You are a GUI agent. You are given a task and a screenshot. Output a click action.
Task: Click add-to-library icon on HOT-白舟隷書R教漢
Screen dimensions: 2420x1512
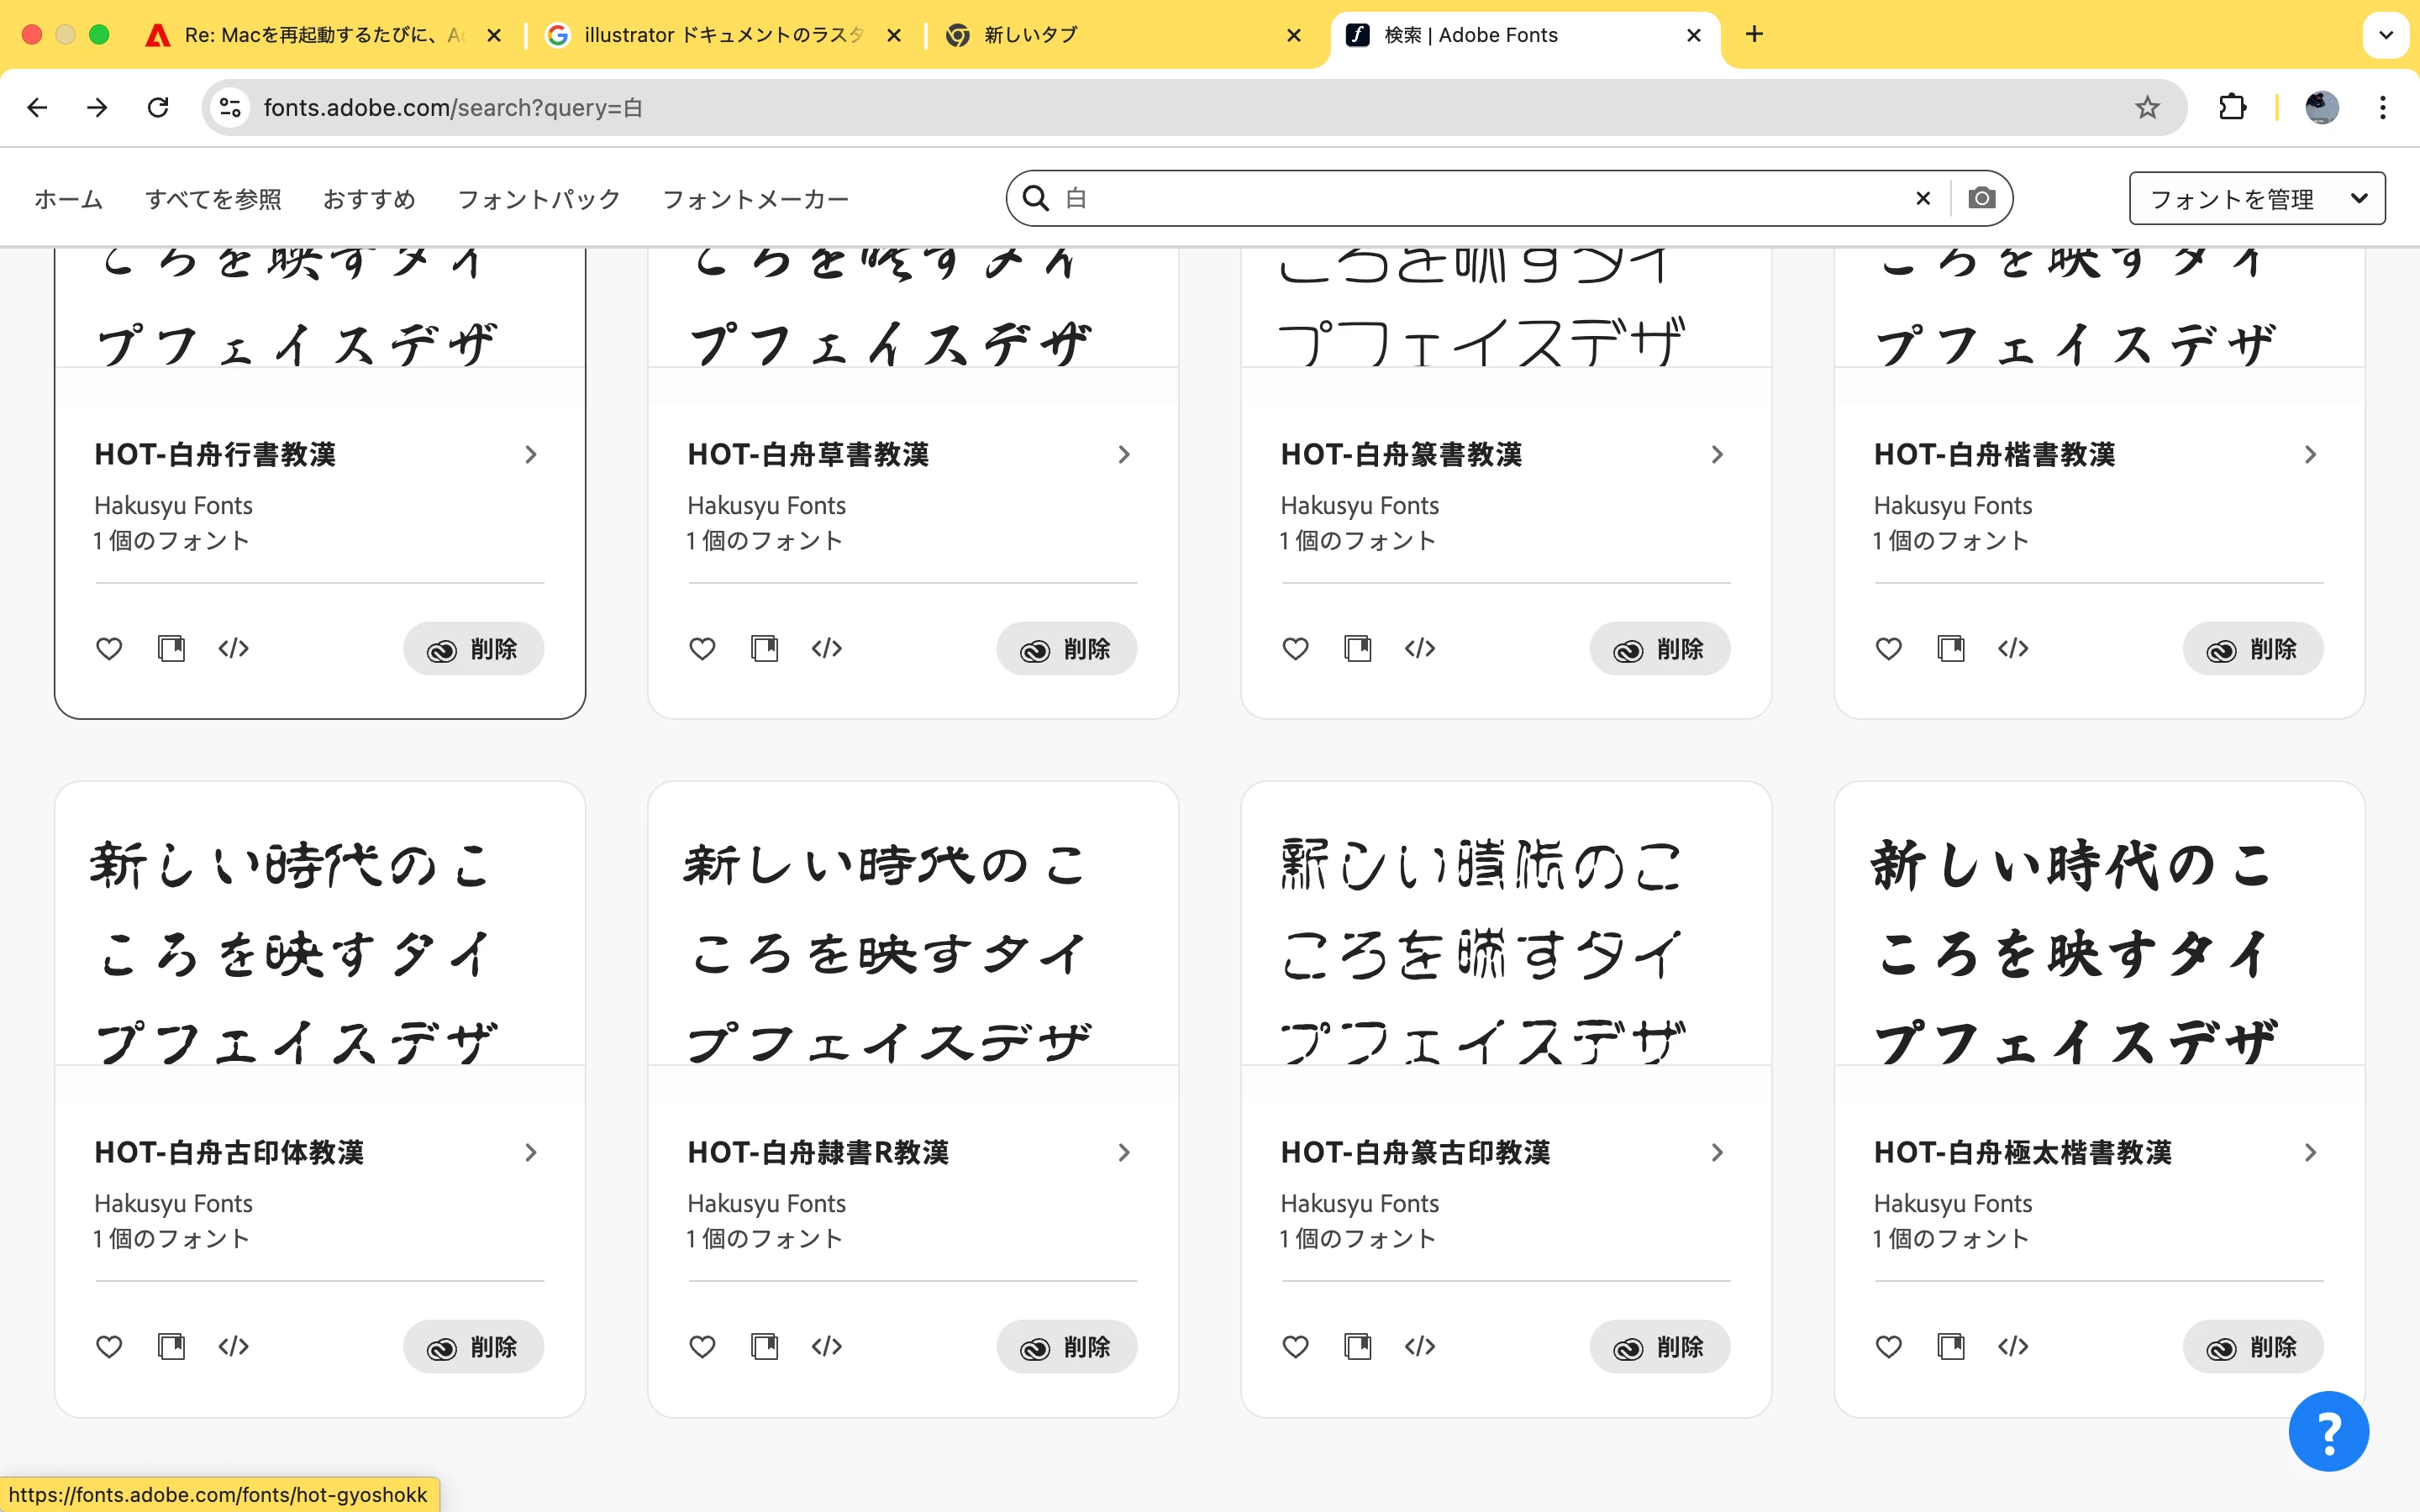(764, 1347)
